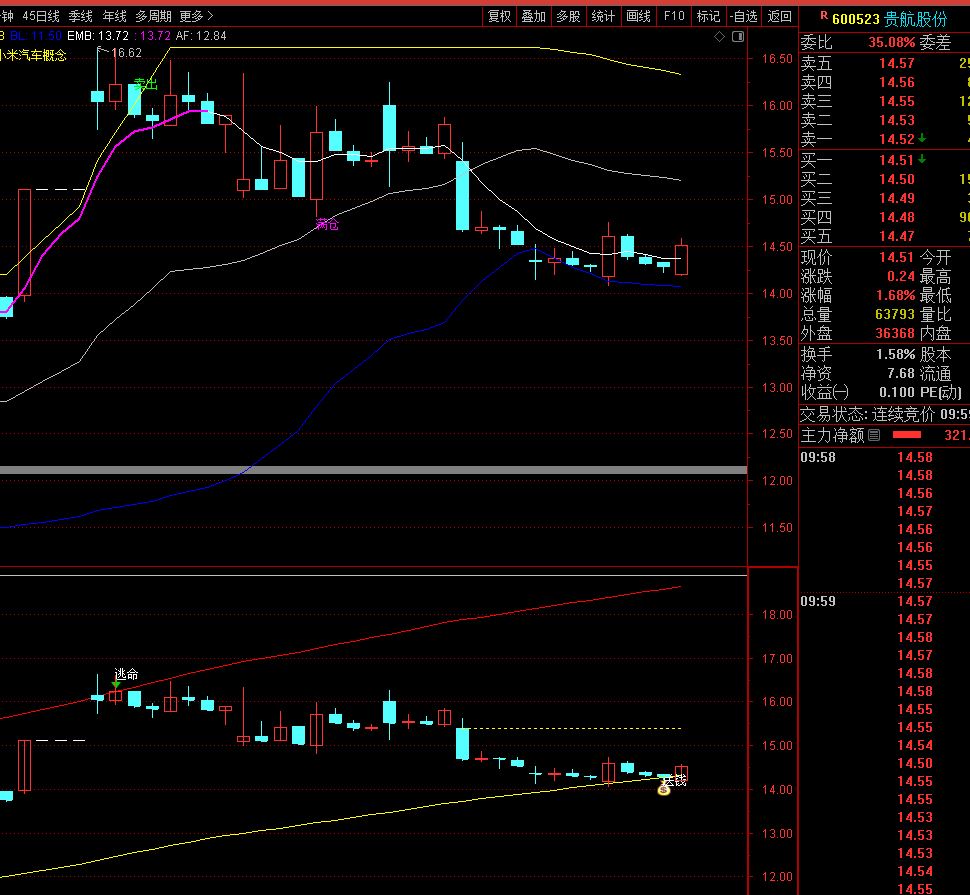Switch to the 年线 period tab
Screen dimensions: 970x895
click(114, 16)
